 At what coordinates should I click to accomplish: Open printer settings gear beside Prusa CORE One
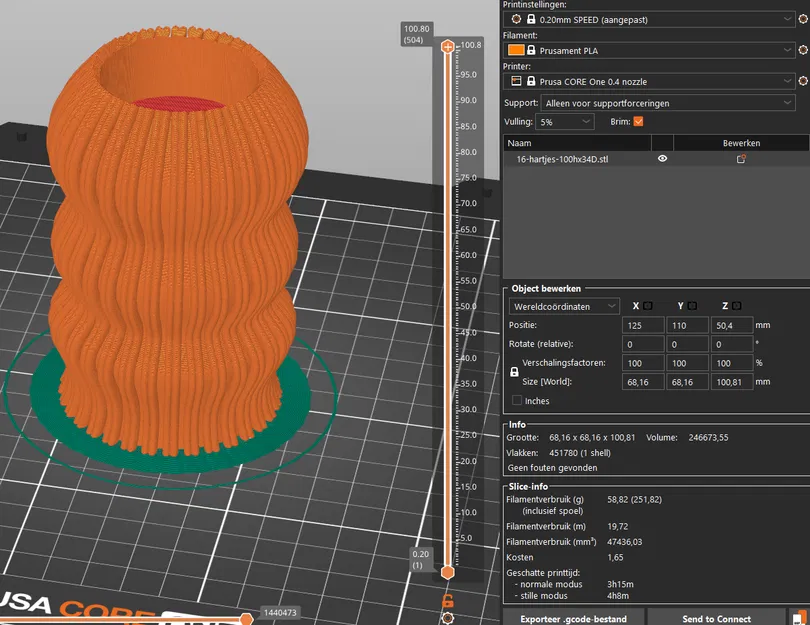tap(804, 80)
